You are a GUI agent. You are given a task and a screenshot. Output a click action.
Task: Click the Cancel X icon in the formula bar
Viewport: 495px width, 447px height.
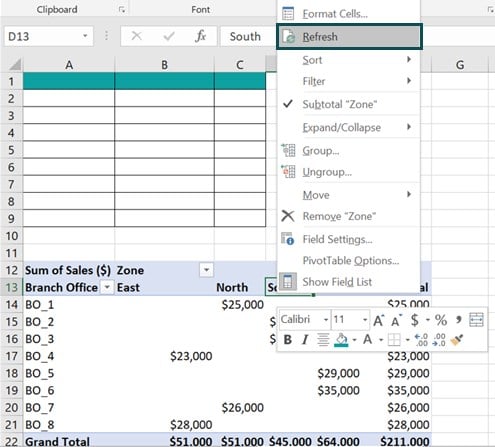pyautogui.click(x=136, y=36)
